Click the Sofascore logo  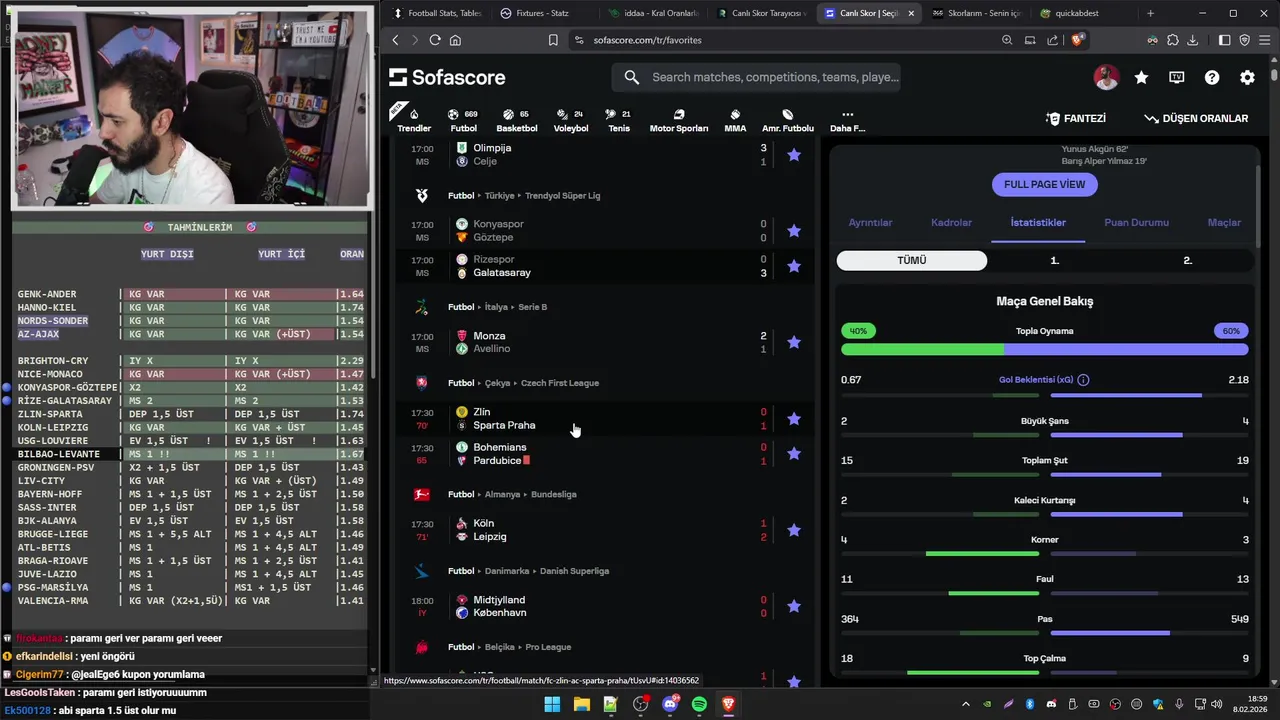point(447,77)
